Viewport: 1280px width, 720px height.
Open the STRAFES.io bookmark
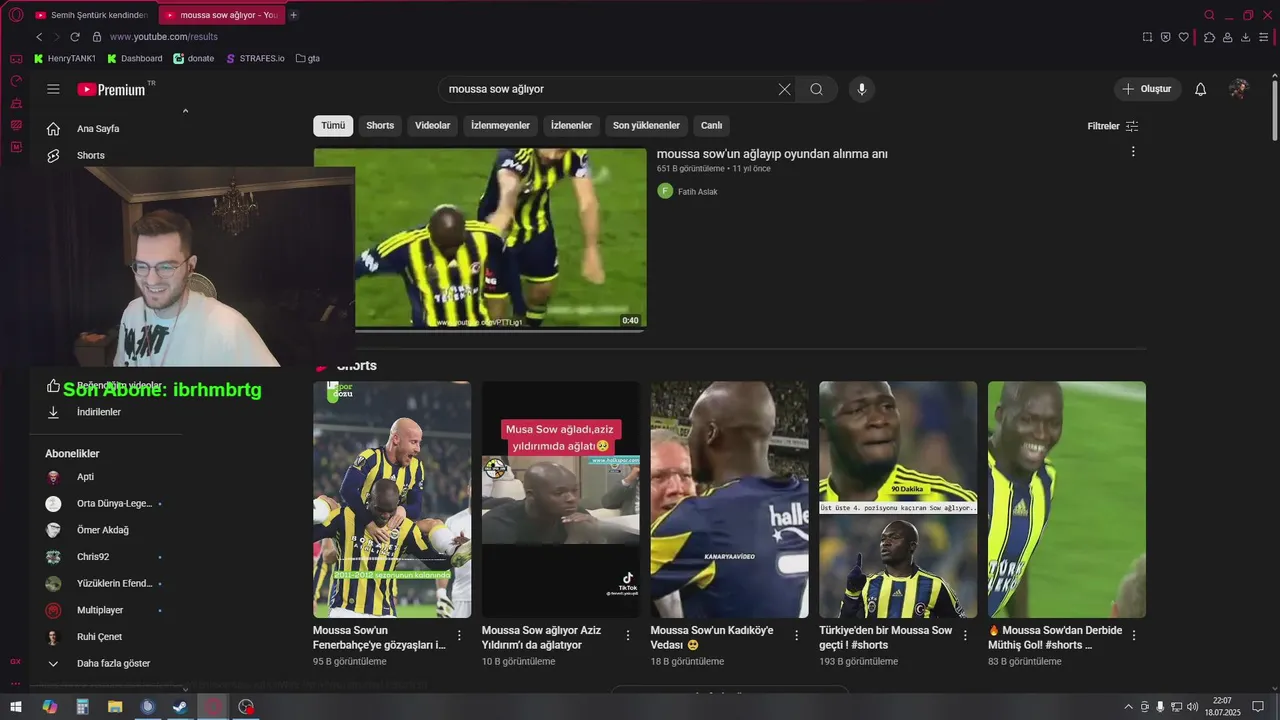255,59
